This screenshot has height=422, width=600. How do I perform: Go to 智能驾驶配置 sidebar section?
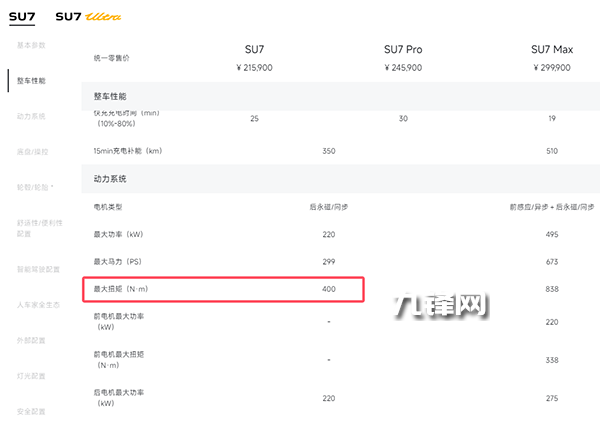point(37,269)
